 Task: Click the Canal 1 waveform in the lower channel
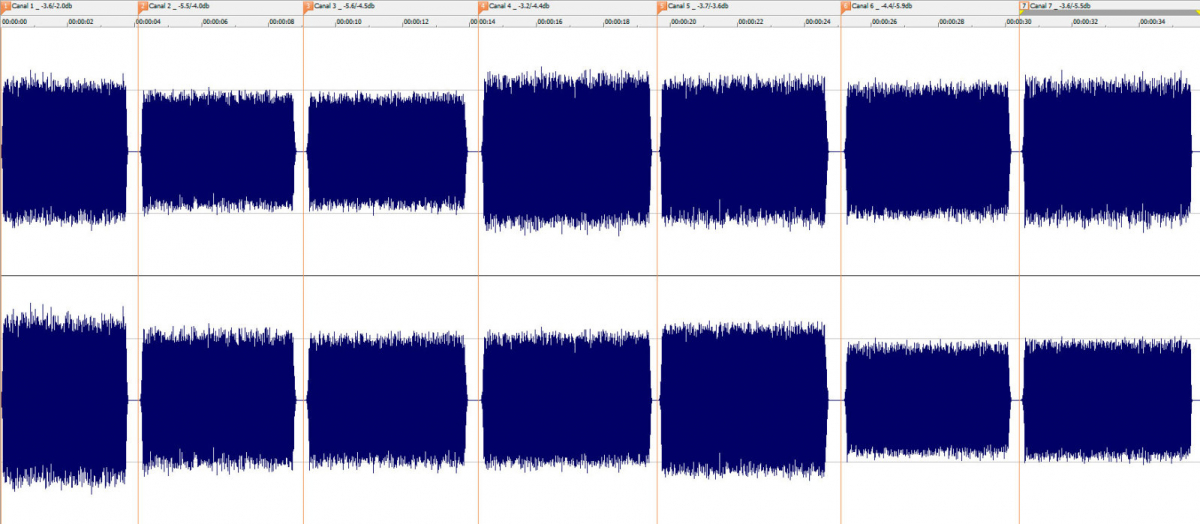pos(65,400)
